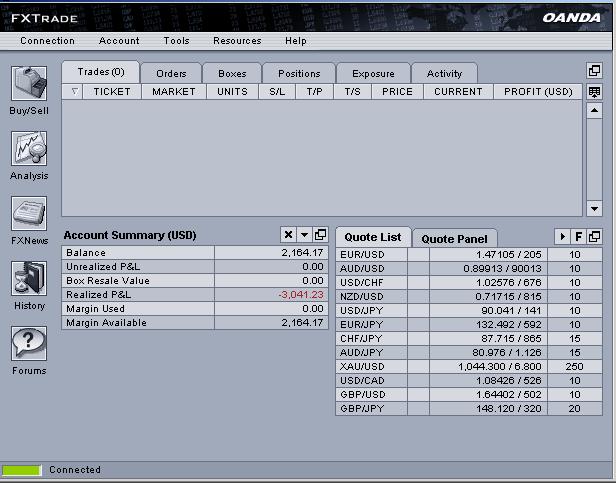Sort by PRICE column header
The width and height of the screenshot is (616, 483).
(397, 92)
